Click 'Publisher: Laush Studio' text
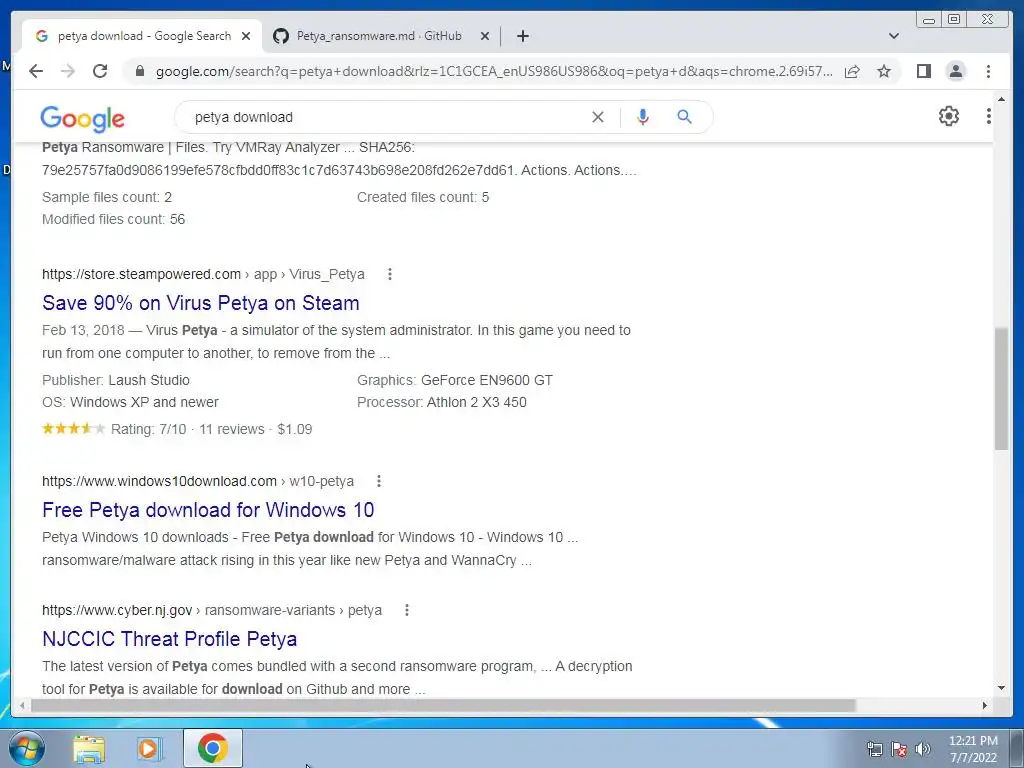The height and width of the screenshot is (768, 1024). point(116,380)
